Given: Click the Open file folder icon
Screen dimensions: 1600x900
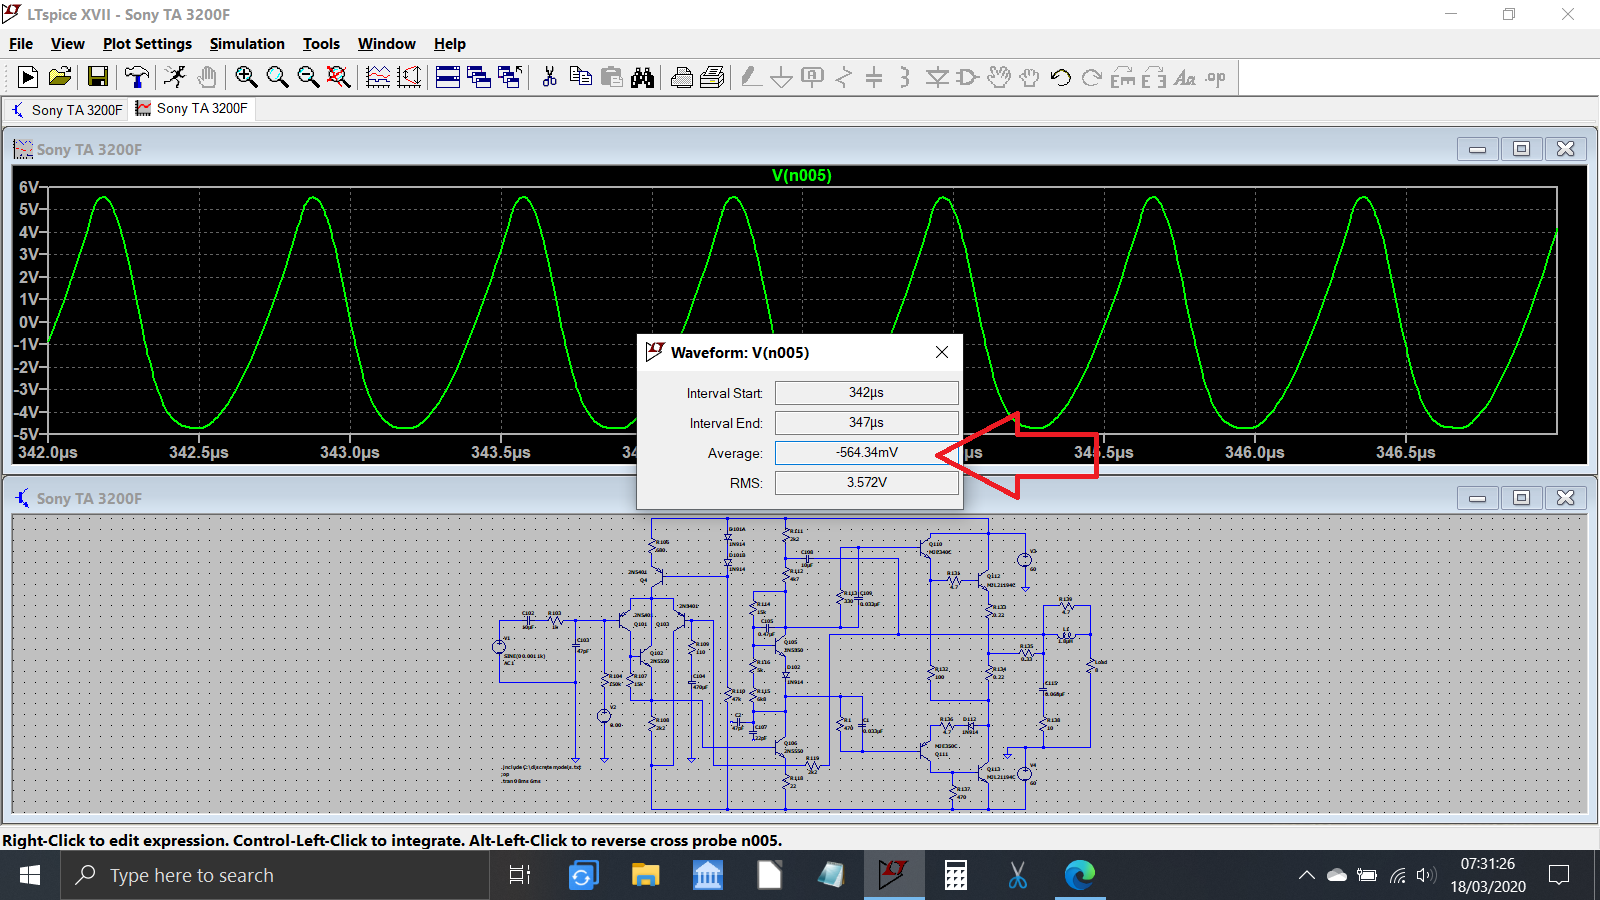Looking at the screenshot, I should pyautogui.click(x=60, y=77).
